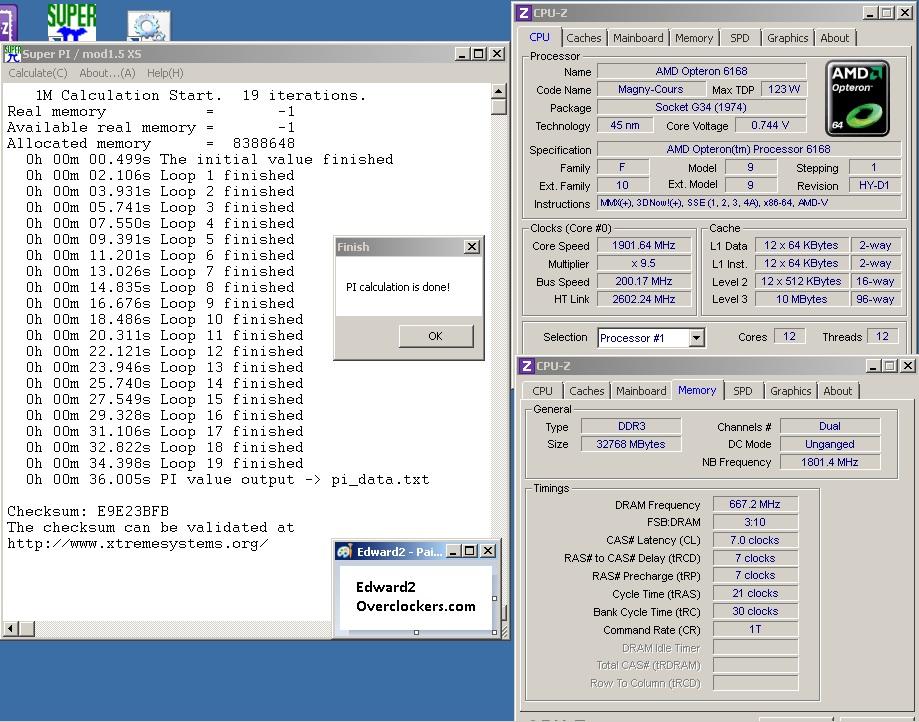This screenshot has width=919, height=722.
Task: Select CPU tab in top CPU-Z window
Action: (x=539, y=37)
